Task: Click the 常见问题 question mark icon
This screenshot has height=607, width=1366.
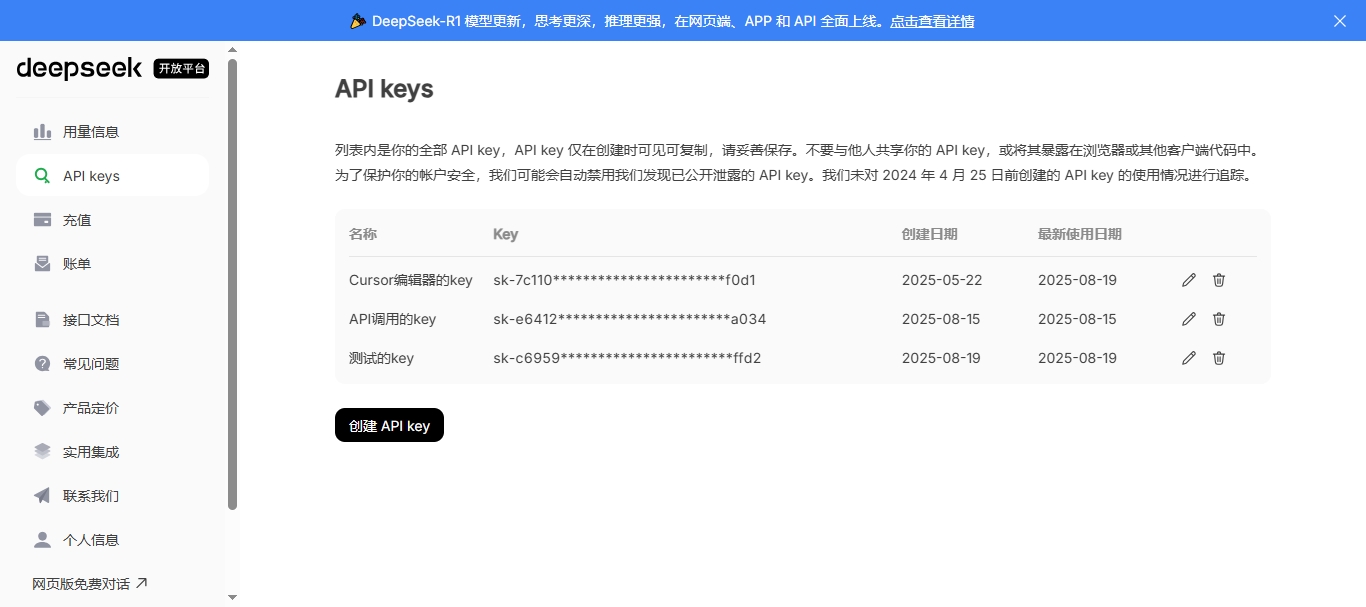Action: tap(42, 364)
